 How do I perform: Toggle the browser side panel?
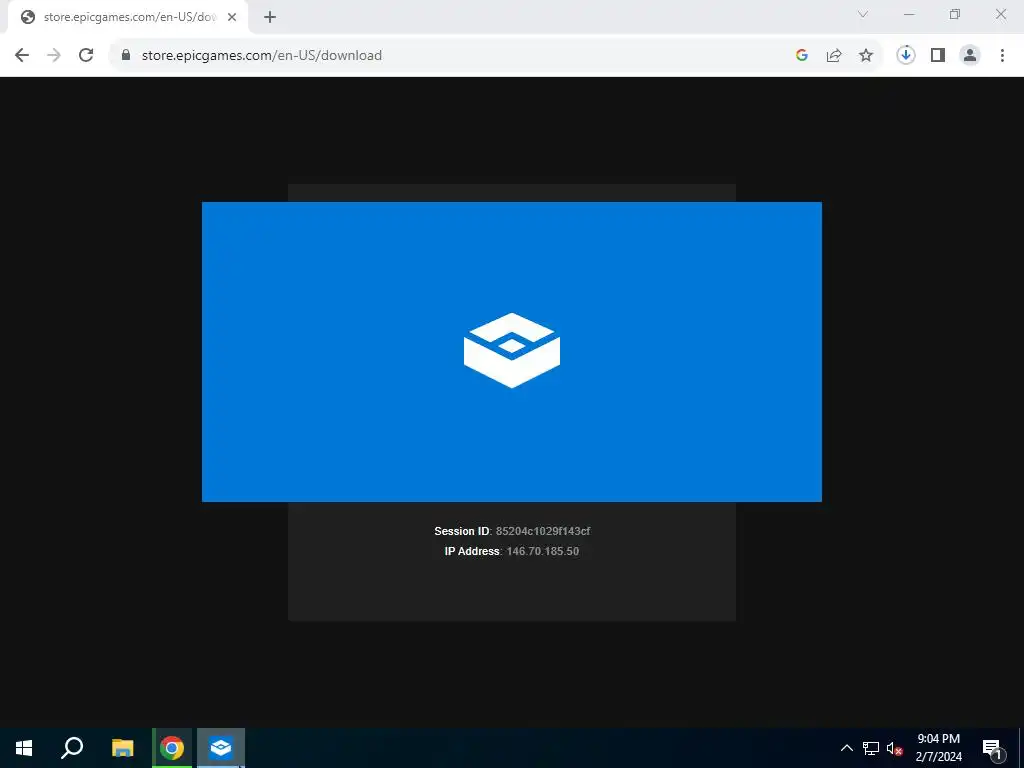point(938,56)
